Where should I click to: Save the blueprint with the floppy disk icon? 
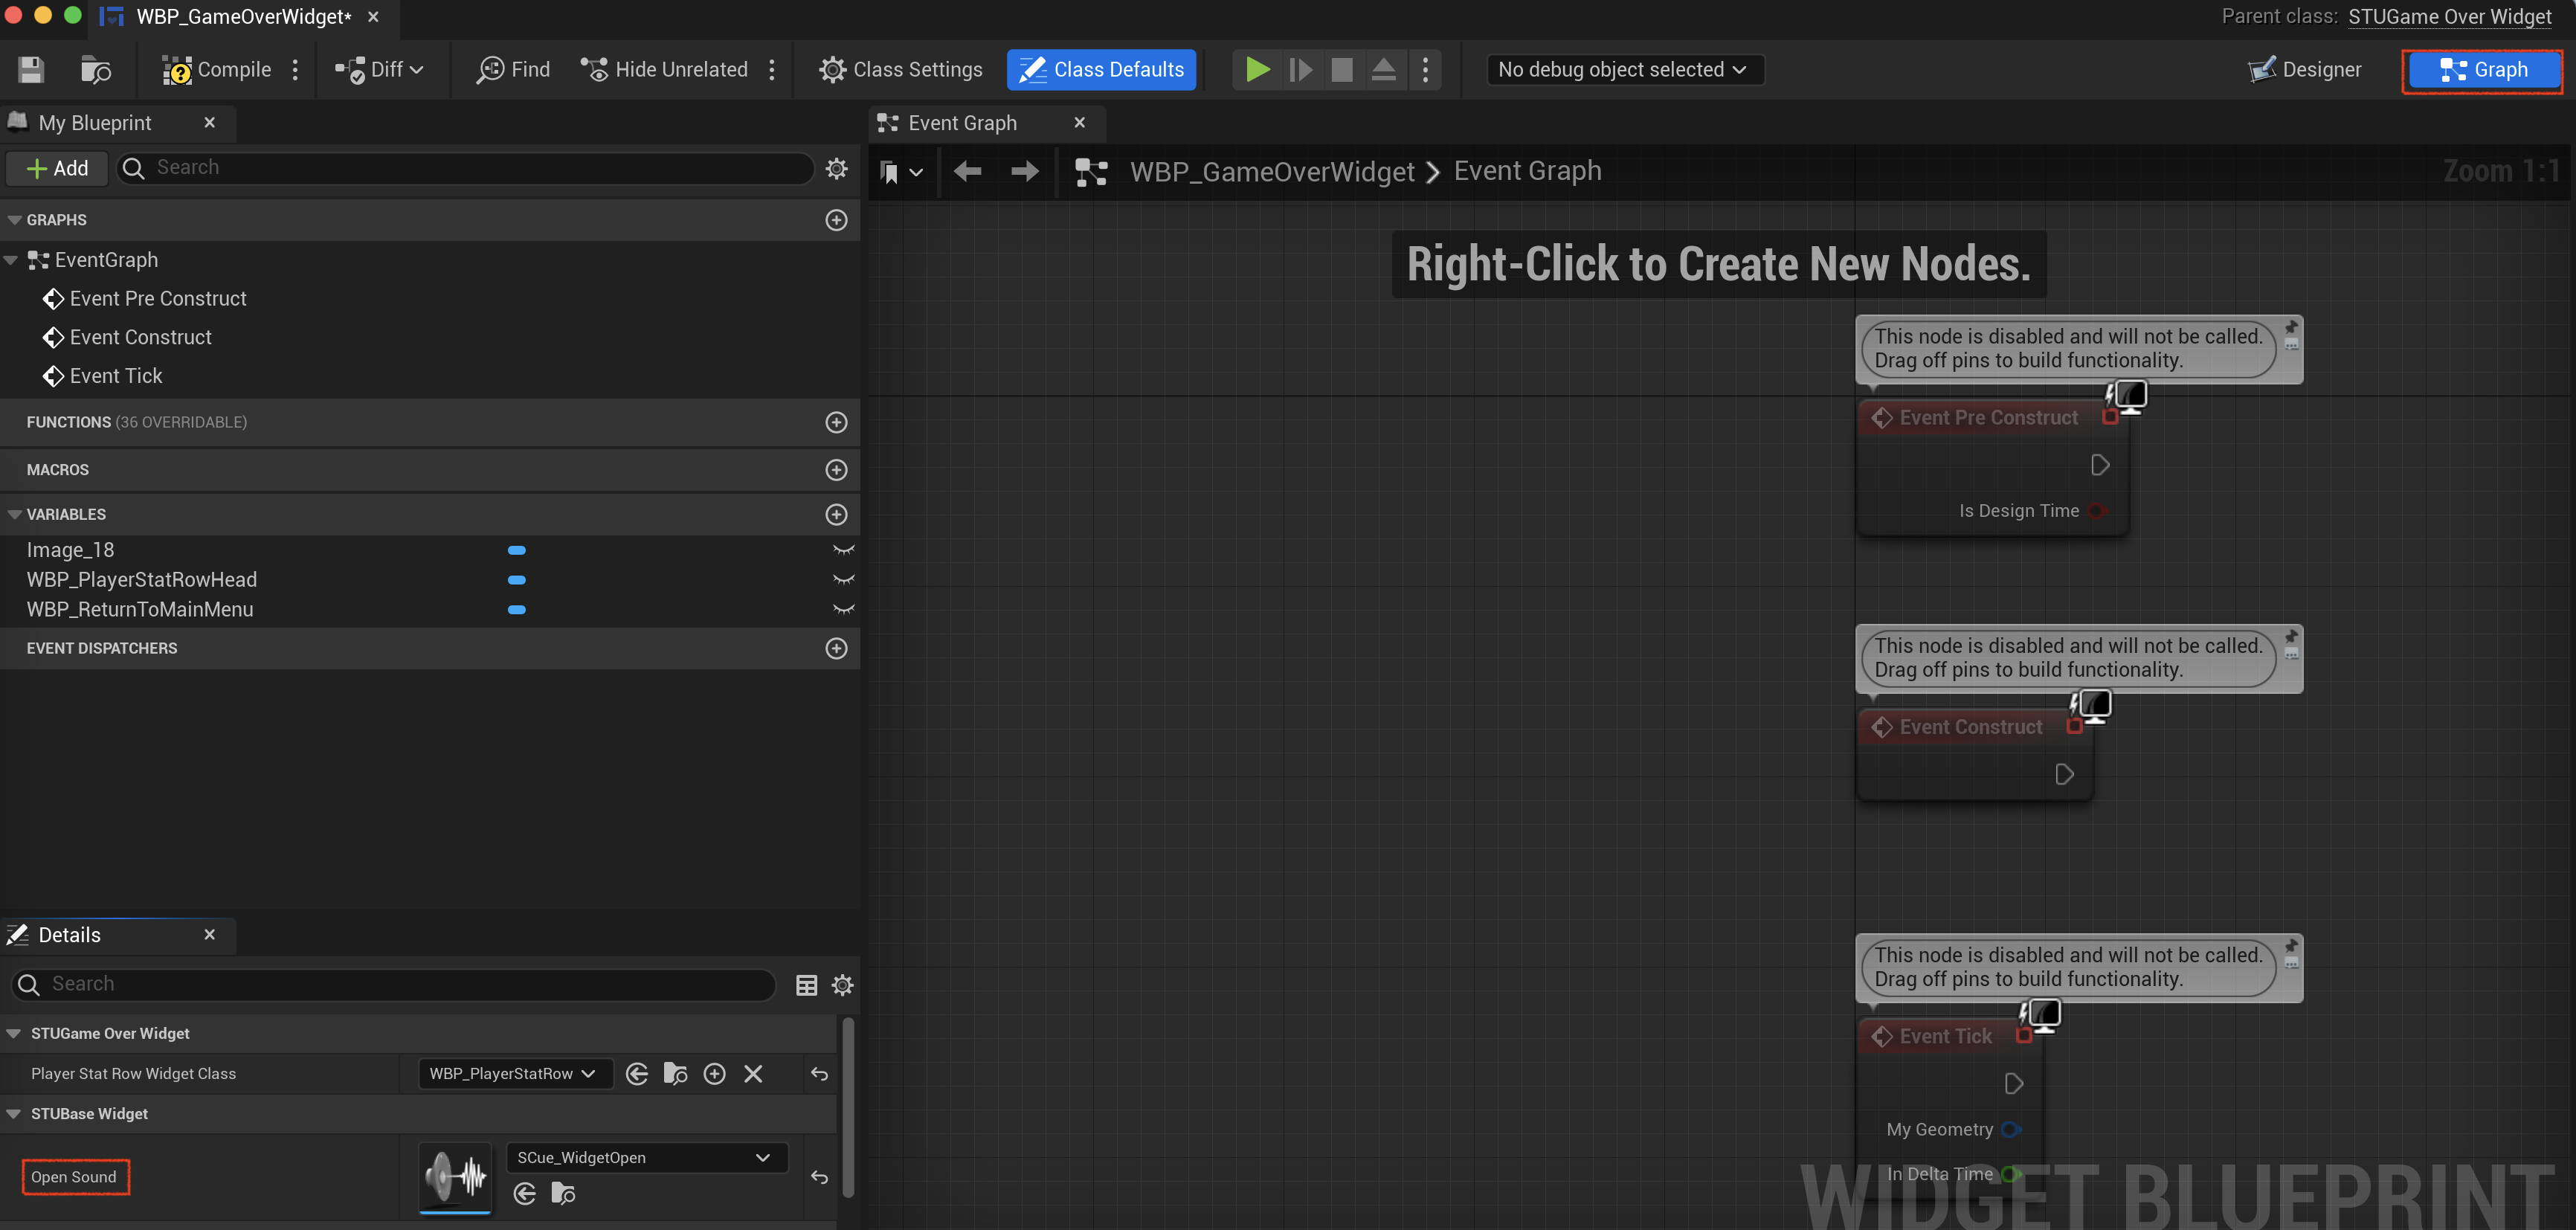point(31,70)
